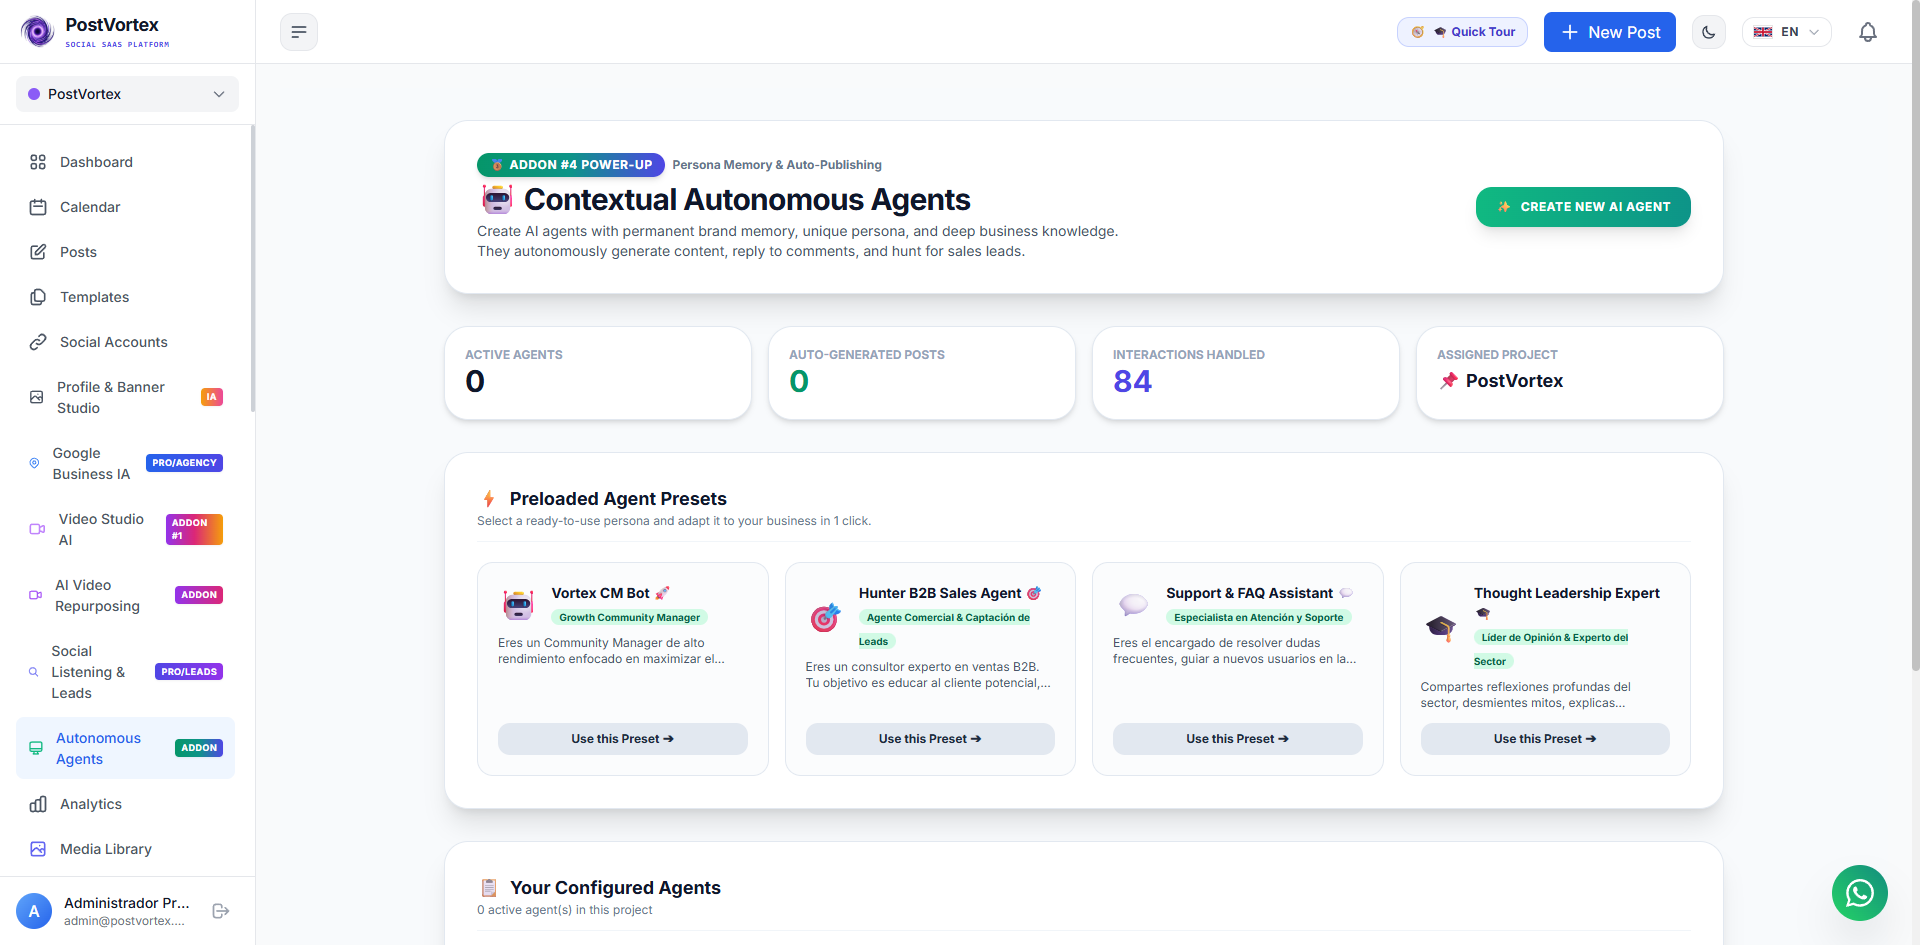Go to Social Listening & Leads
1920x945 pixels.
point(126,672)
